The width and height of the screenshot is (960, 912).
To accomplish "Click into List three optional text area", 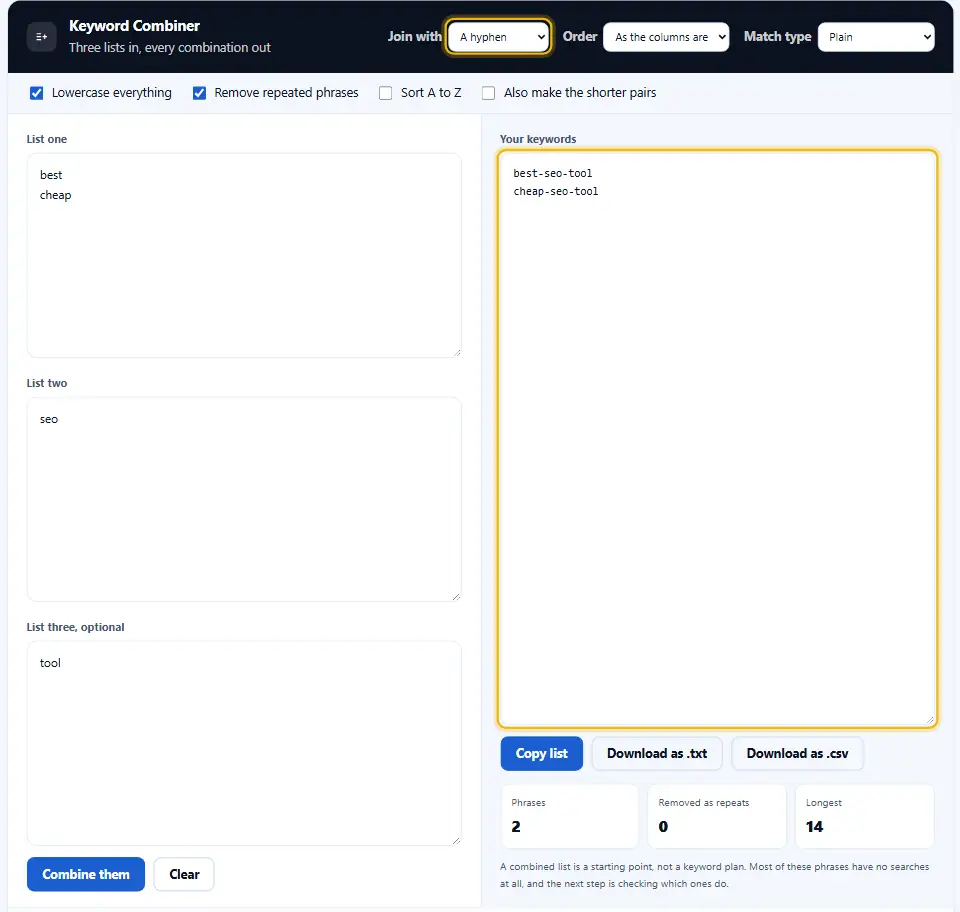I will point(244,743).
